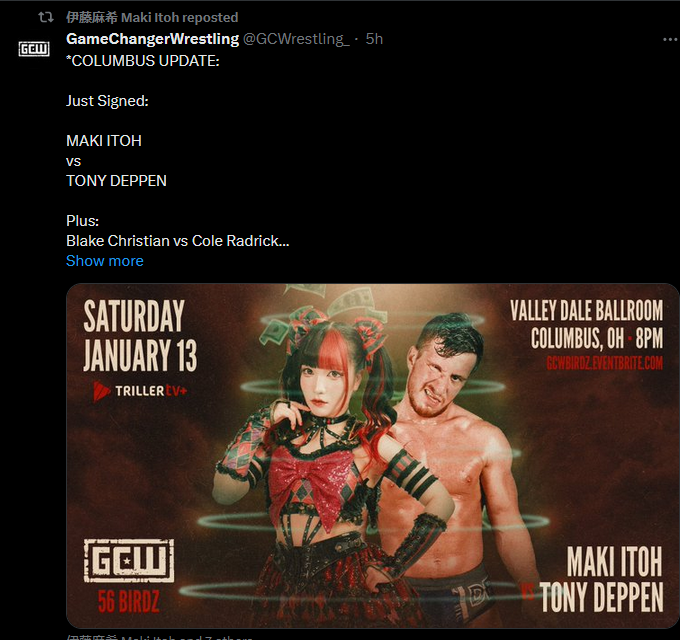
Task: Click the GCWBIRDZ.EVENTBRITE.COM text on poster
Action: pos(605,362)
